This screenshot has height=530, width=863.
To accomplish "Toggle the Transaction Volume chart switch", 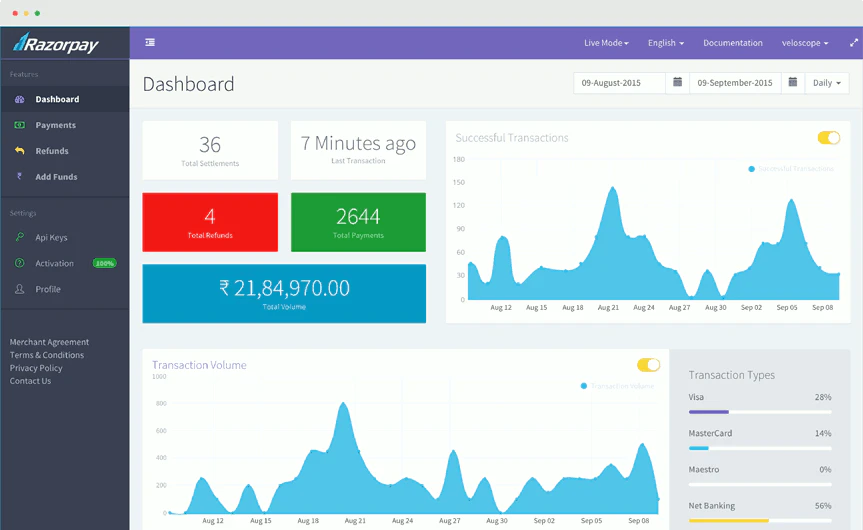I will [648, 365].
